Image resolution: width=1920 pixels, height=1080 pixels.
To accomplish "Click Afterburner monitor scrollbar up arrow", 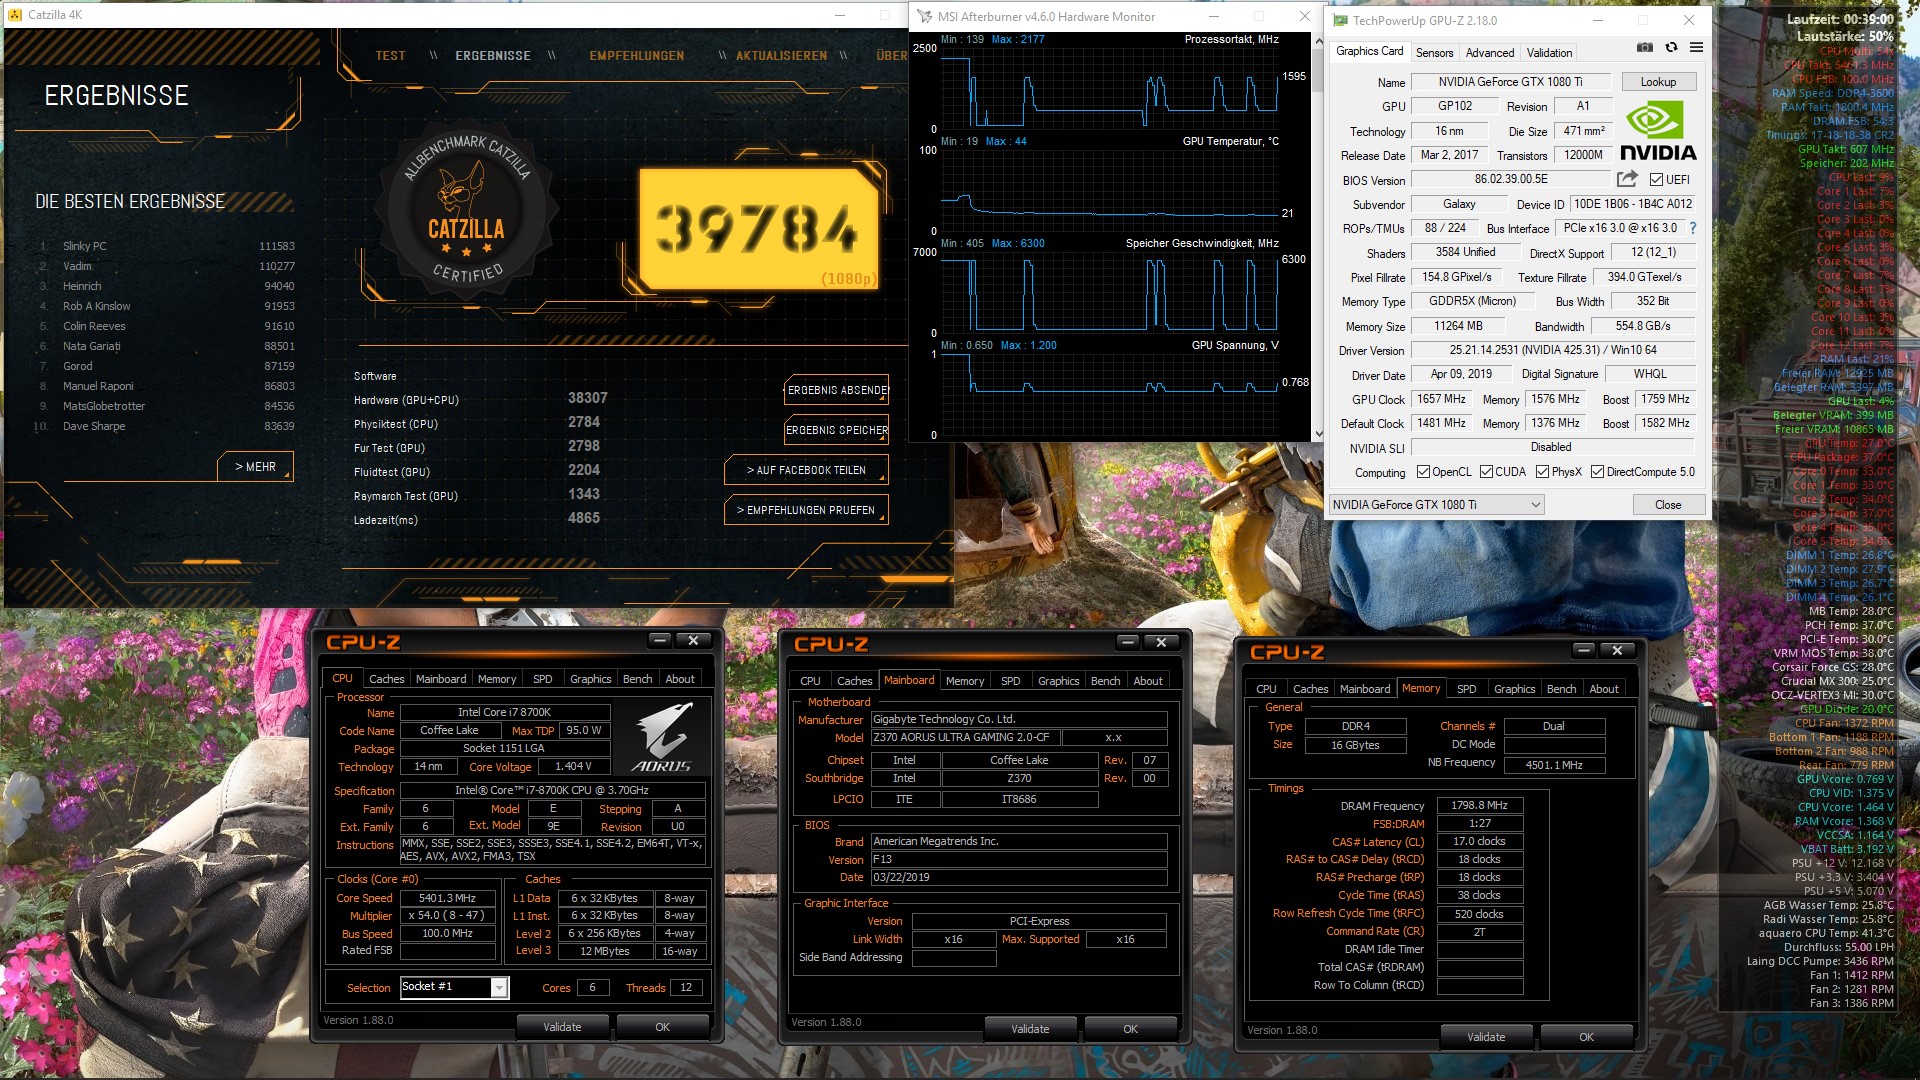I will tap(1318, 42).
